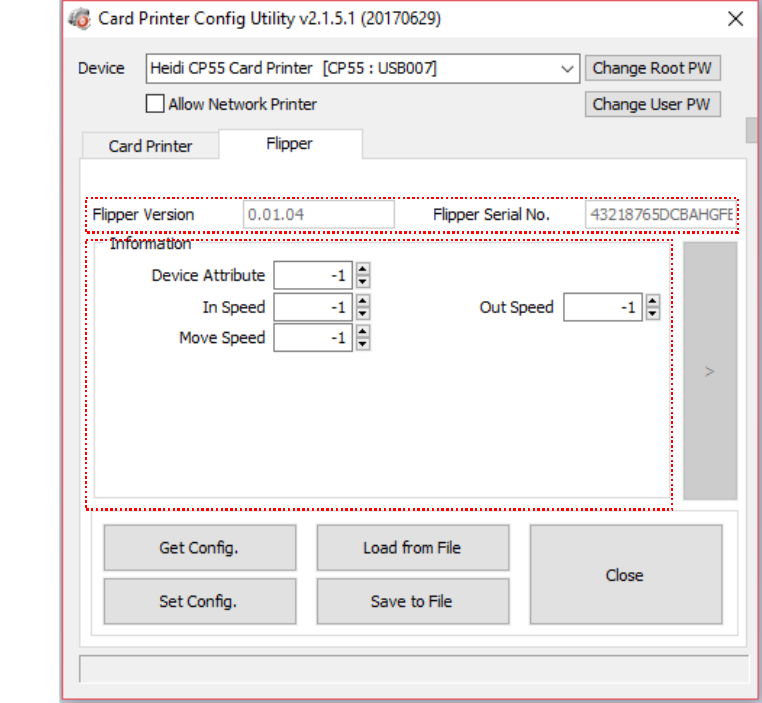Click the status bar at the bottom
Screen dimensions: 762x703
[414, 669]
